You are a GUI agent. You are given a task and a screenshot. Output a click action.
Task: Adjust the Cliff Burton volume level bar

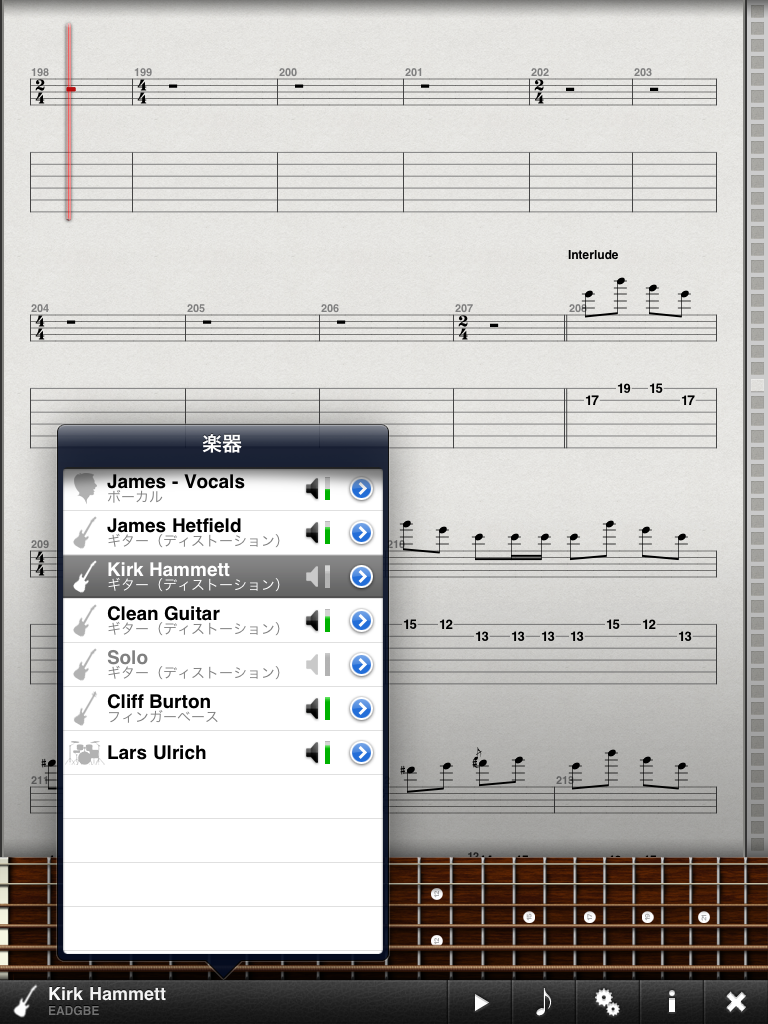(x=327, y=709)
